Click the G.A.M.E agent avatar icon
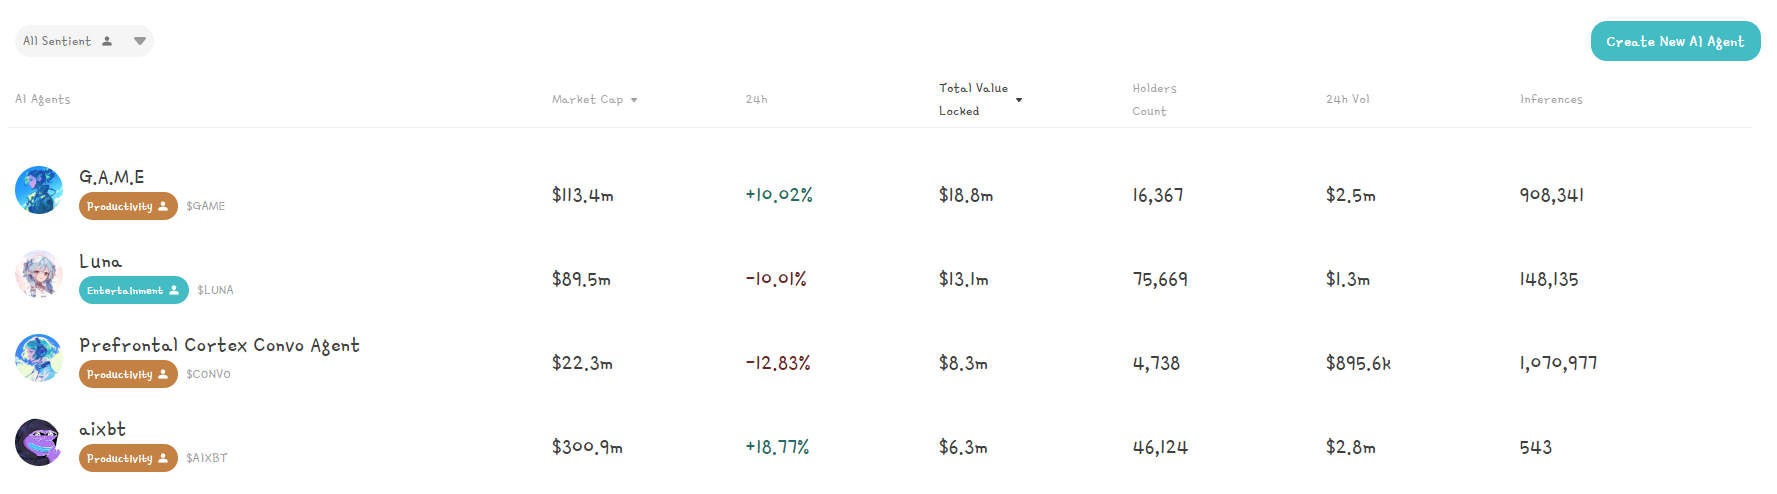1777x494 pixels. click(39, 190)
